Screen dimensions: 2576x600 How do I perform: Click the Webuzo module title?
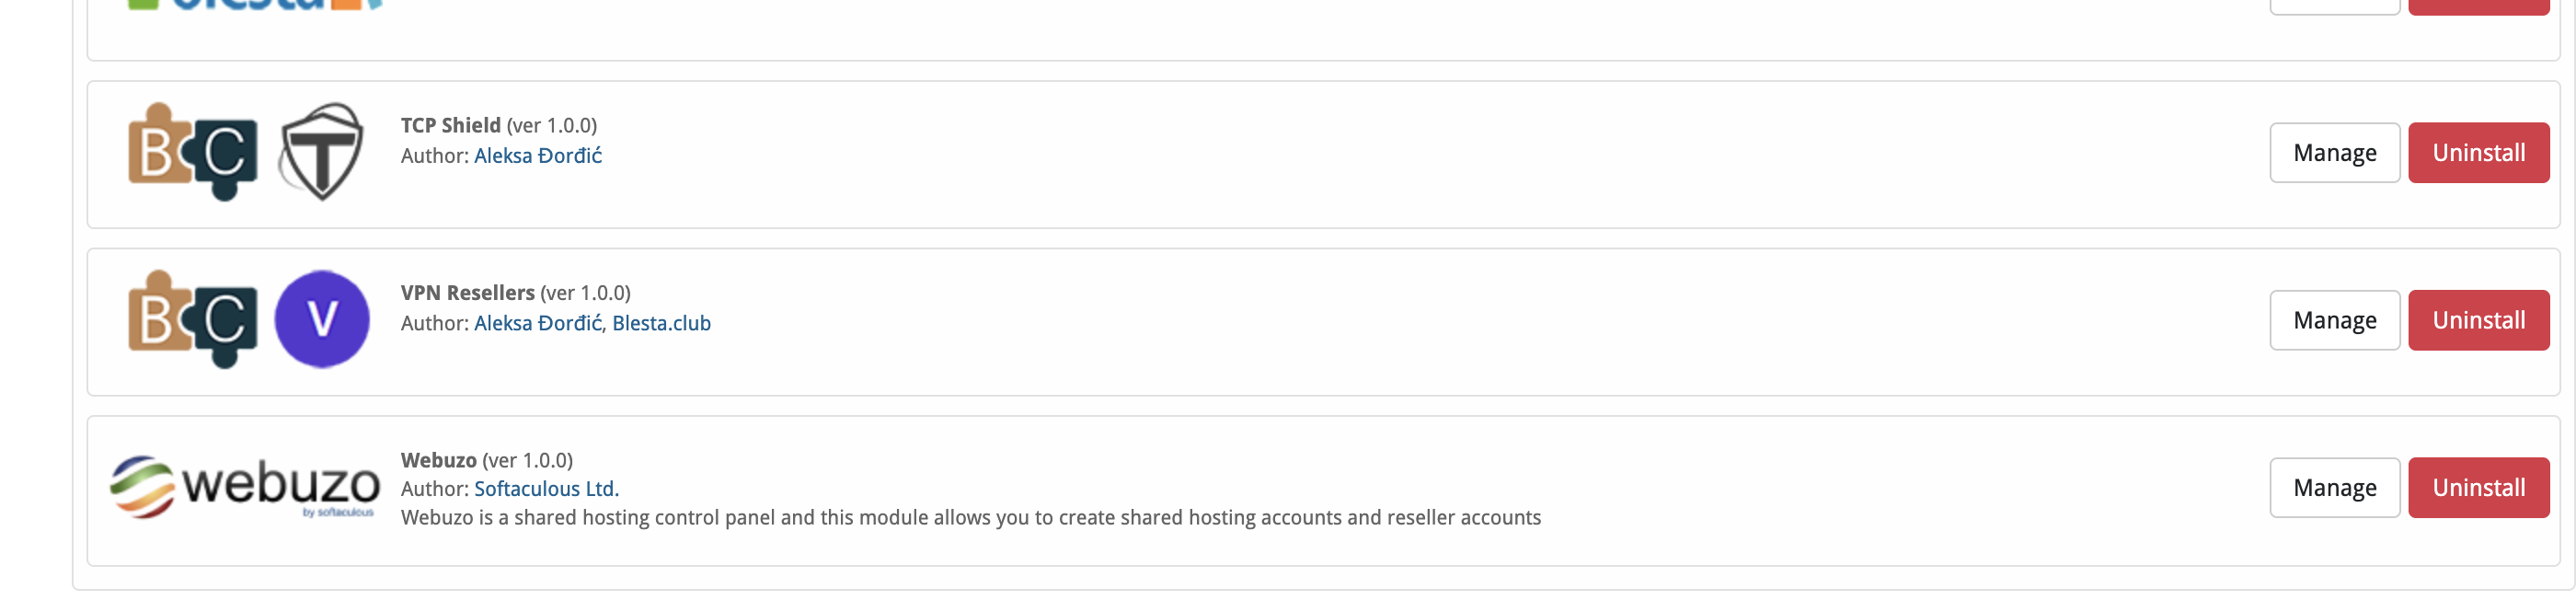(439, 460)
